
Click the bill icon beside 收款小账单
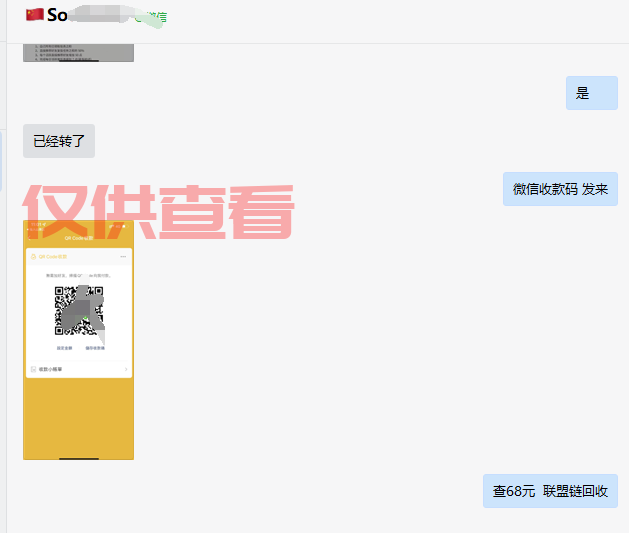point(33,369)
